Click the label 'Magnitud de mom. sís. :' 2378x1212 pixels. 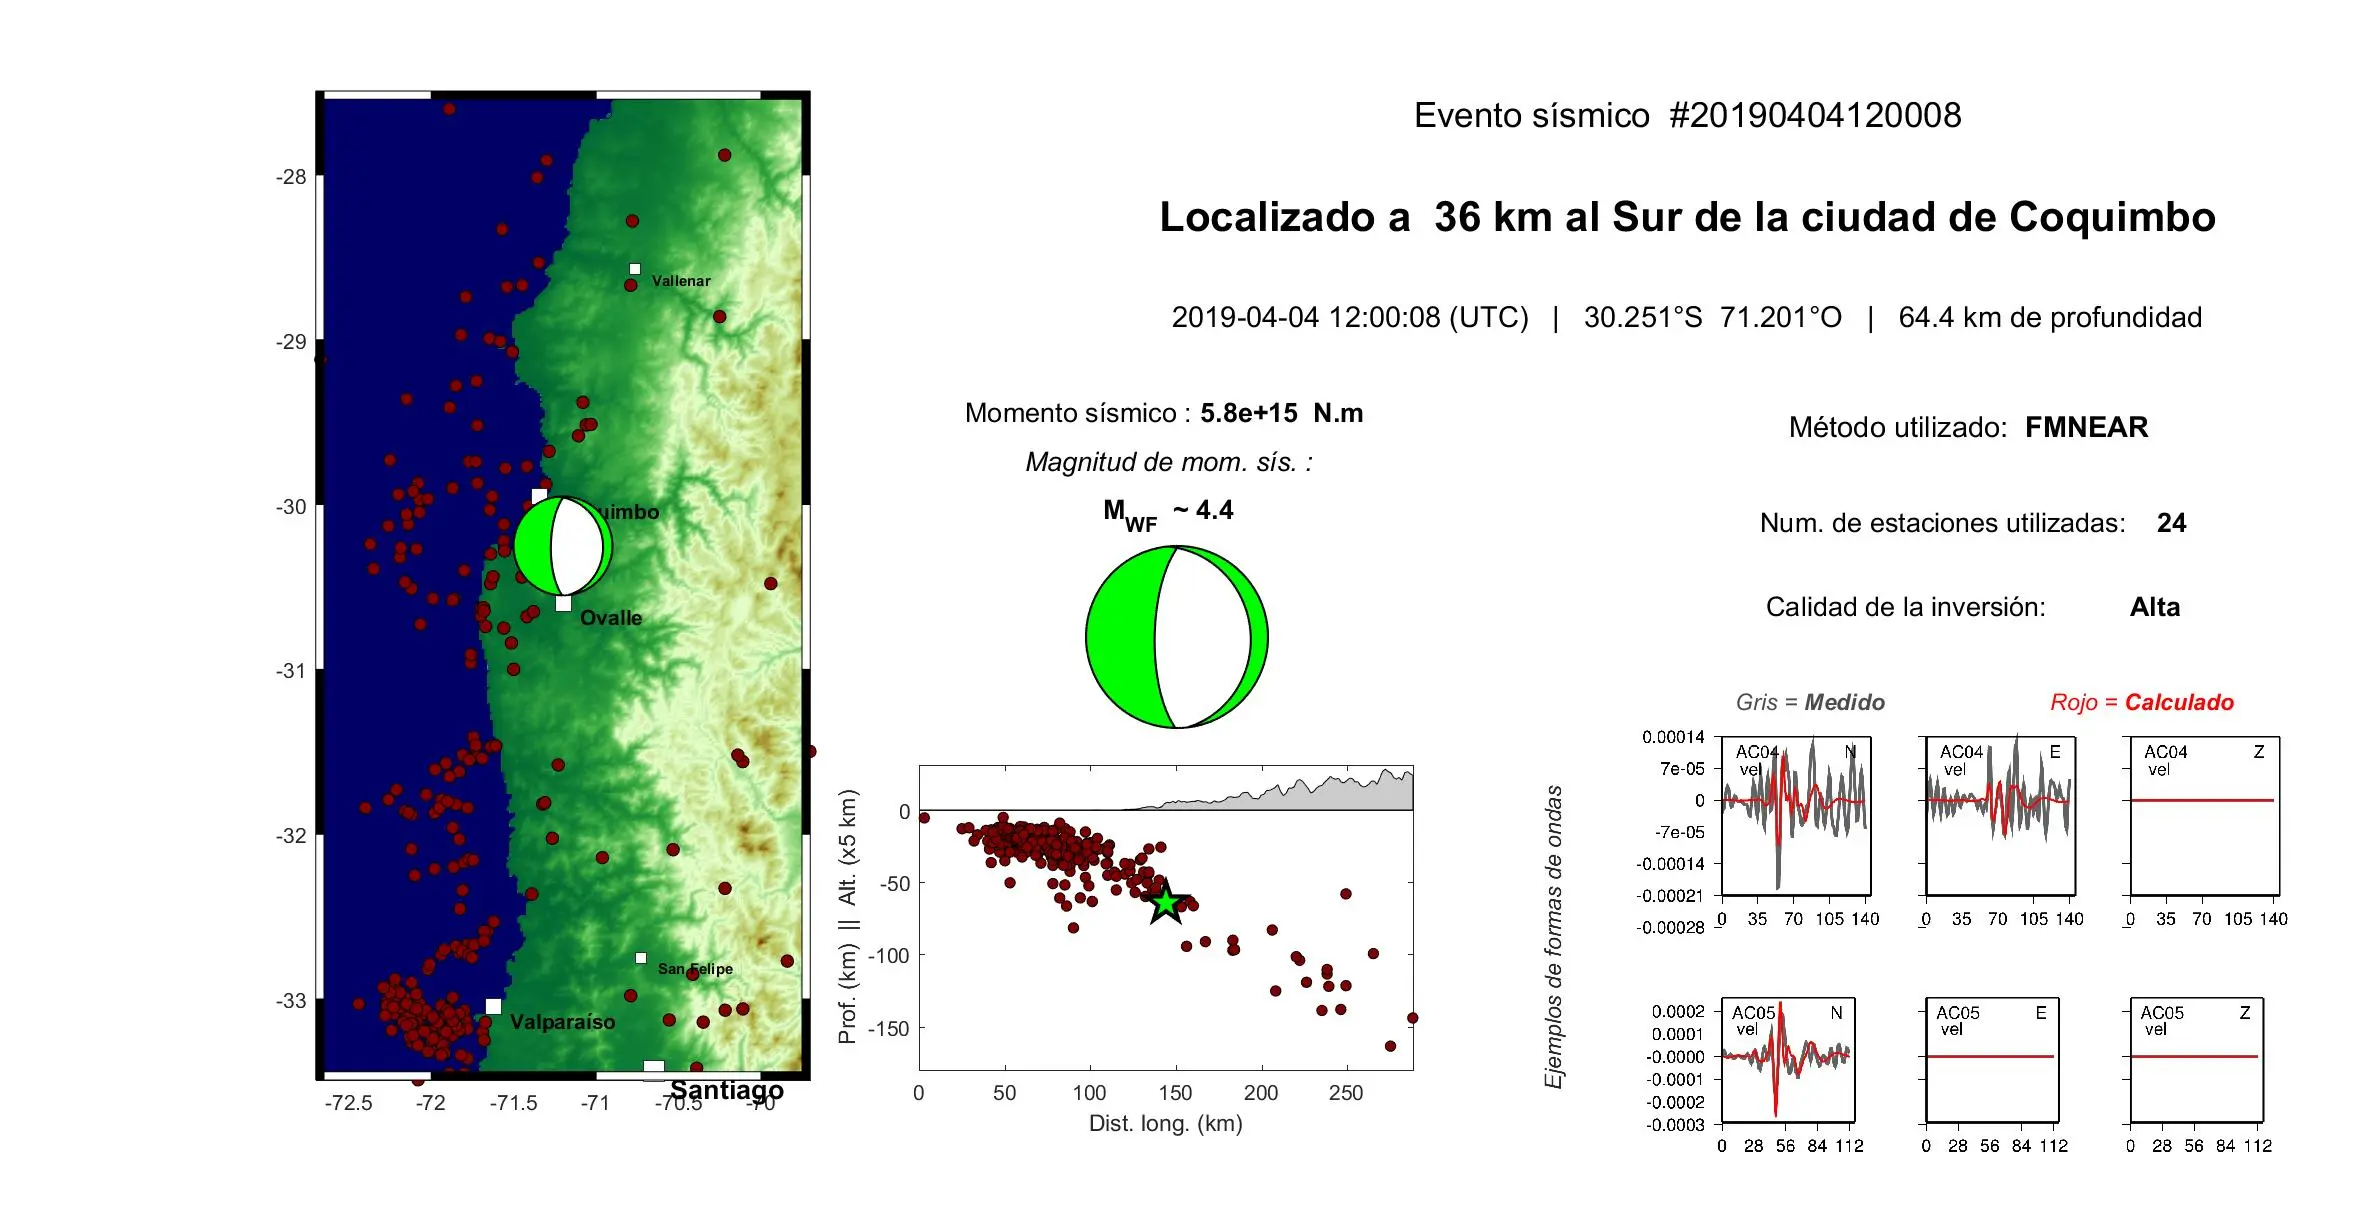tap(1169, 462)
